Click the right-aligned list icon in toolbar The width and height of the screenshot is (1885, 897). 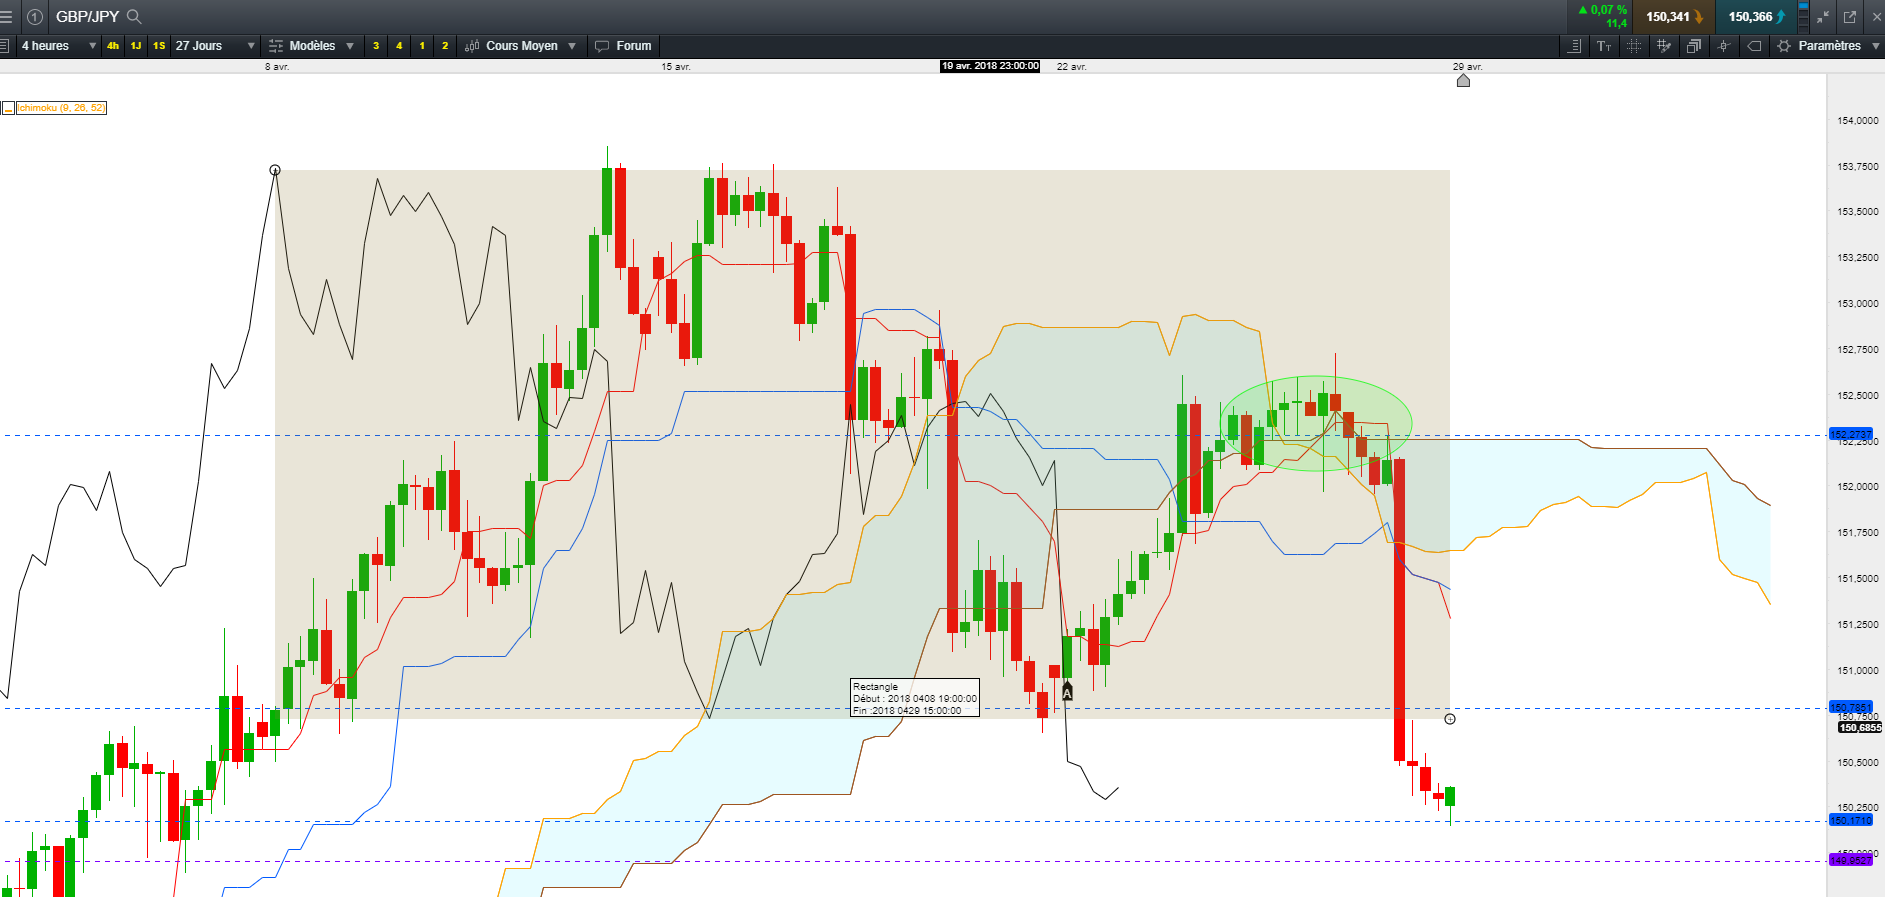tap(1574, 46)
